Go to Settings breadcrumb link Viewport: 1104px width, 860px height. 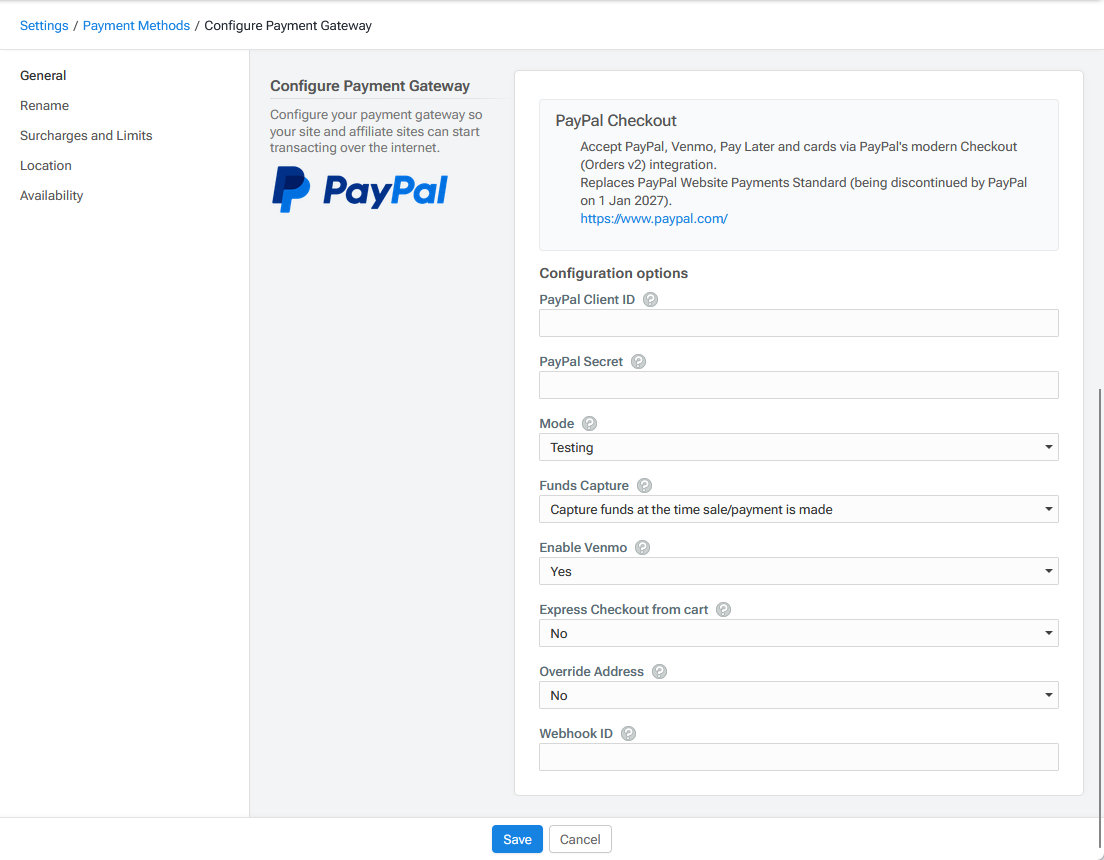click(x=44, y=25)
